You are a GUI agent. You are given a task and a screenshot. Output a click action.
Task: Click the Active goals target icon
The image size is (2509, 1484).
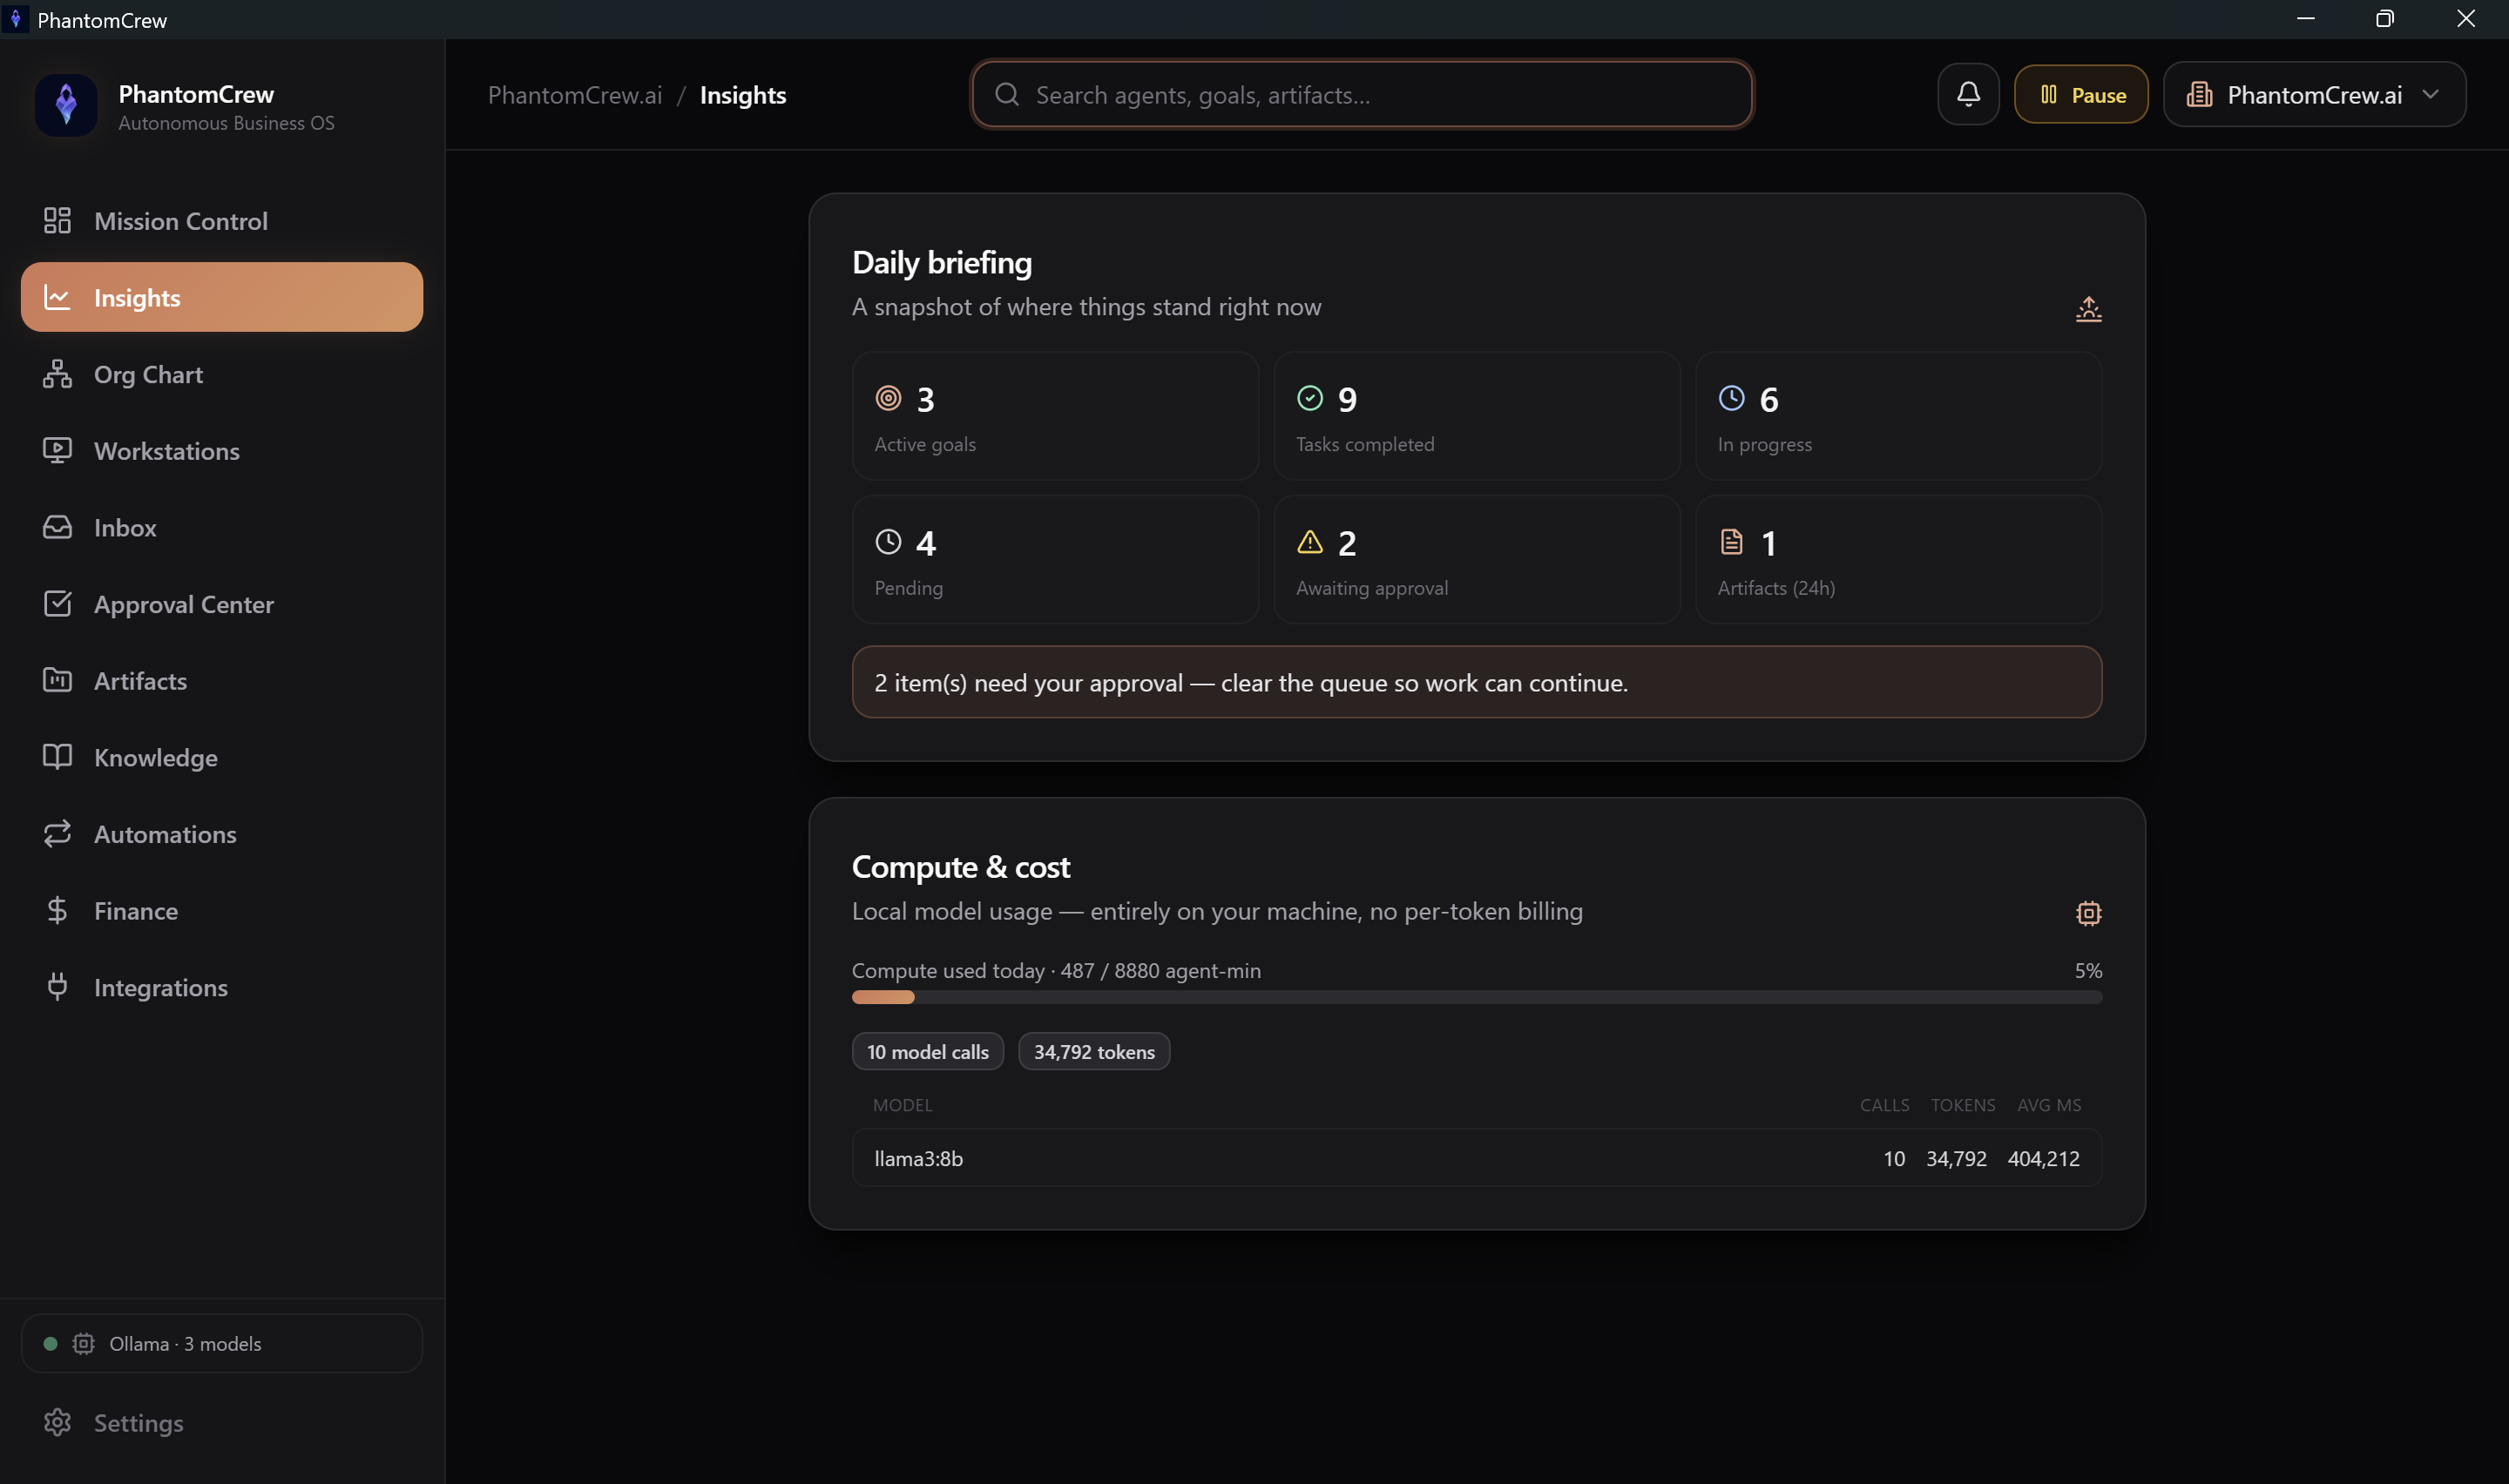(888, 398)
